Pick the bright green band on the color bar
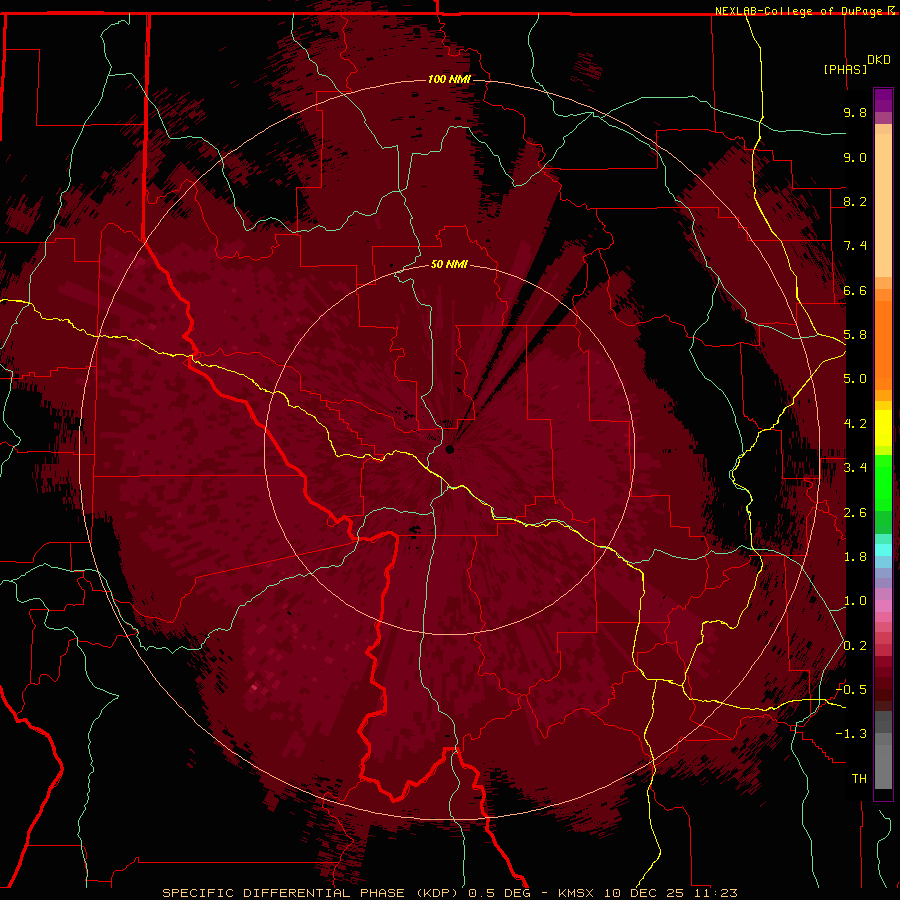Image resolution: width=900 pixels, height=900 pixels. click(x=883, y=482)
